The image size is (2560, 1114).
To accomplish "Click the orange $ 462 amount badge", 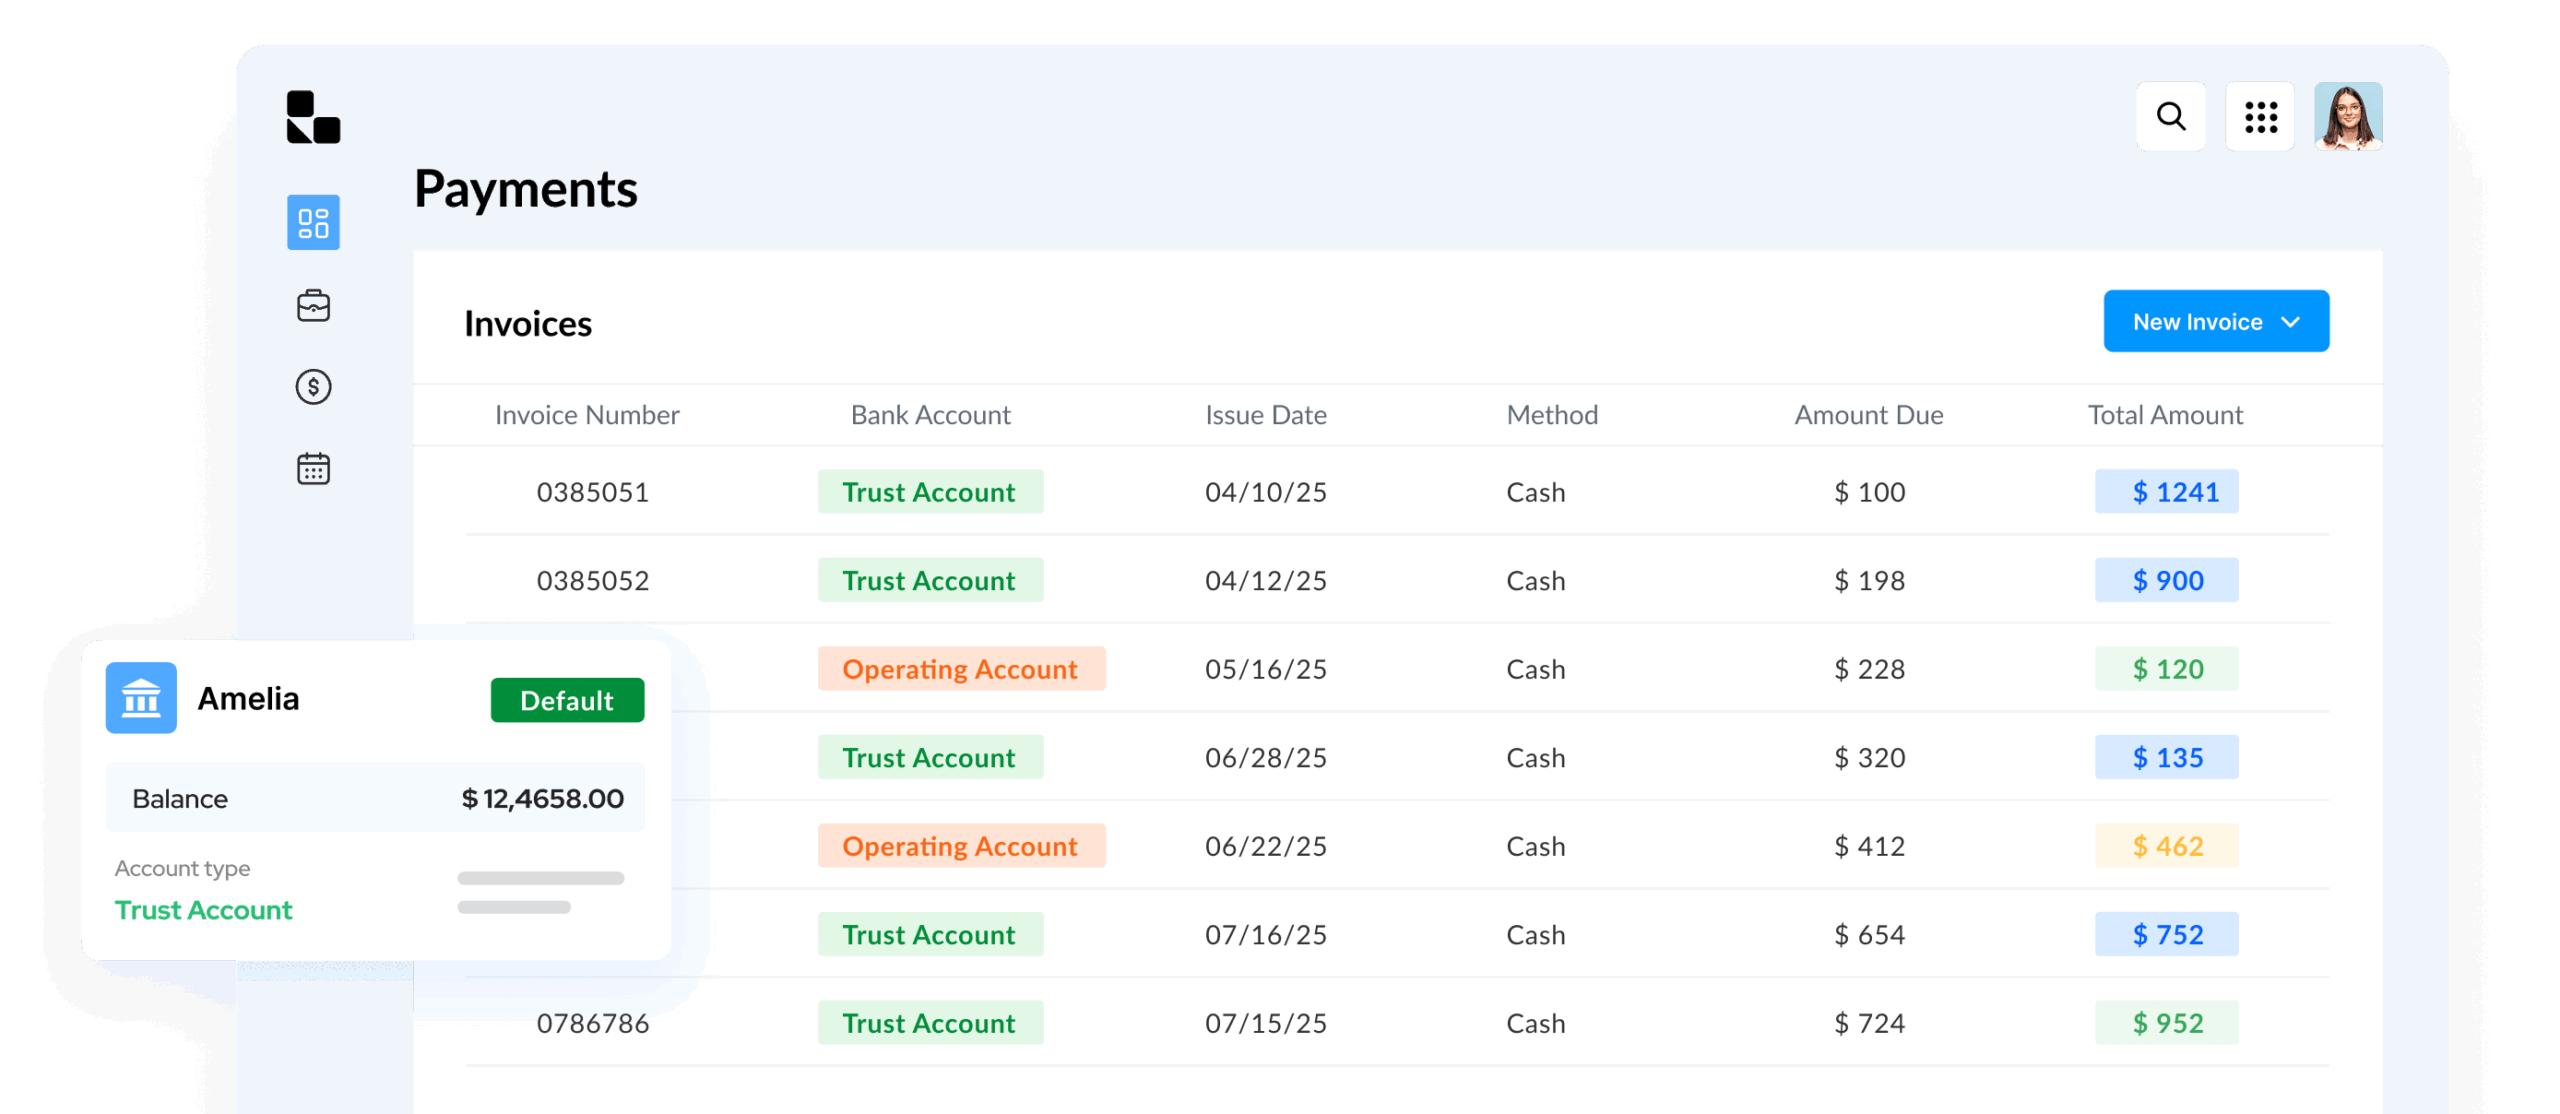I will (2166, 846).
